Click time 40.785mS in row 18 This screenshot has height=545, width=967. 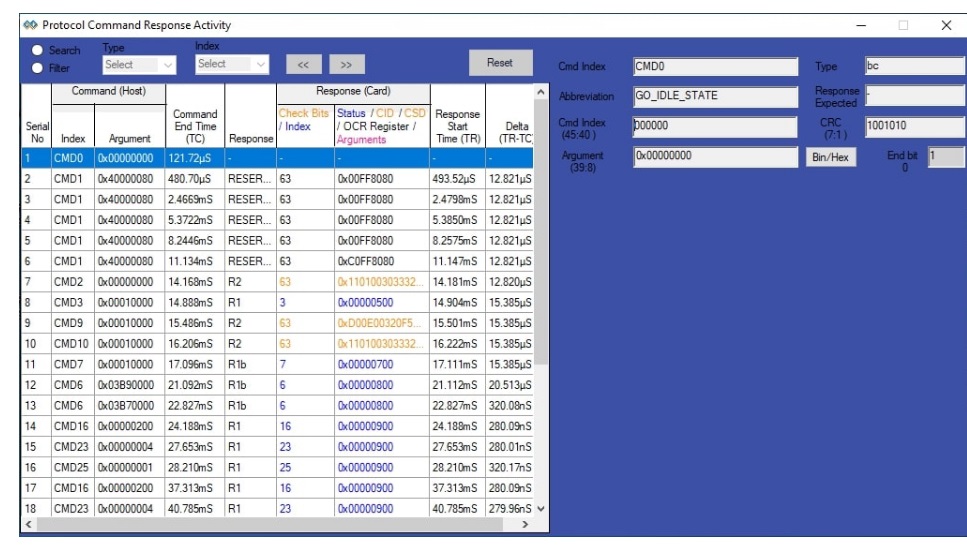pos(195,509)
